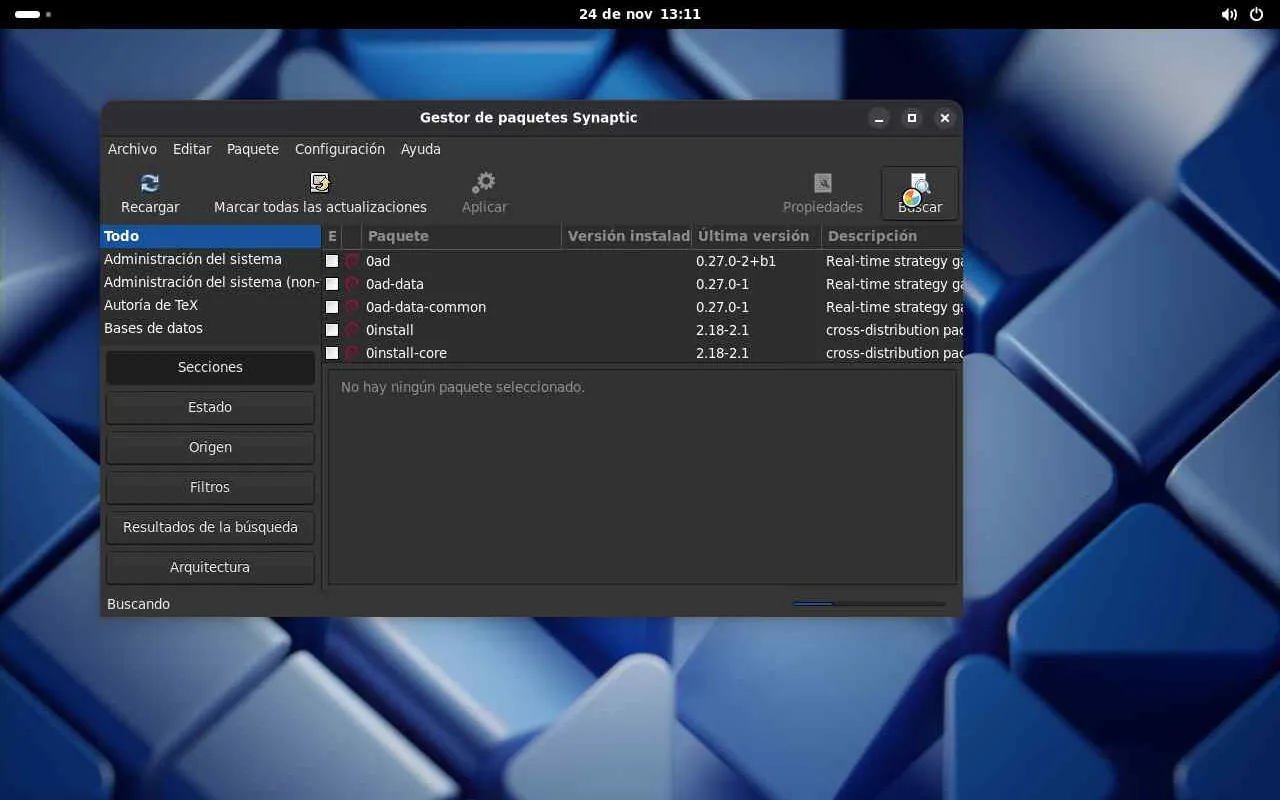
Task: Open the clock showing 24 de nov 13:11
Action: pyautogui.click(x=640, y=15)
